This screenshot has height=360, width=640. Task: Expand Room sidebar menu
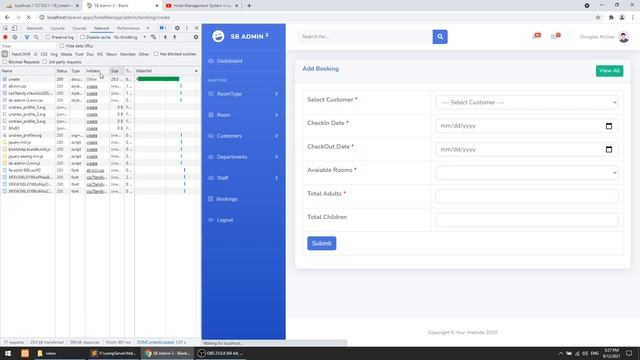pos(243,115)
